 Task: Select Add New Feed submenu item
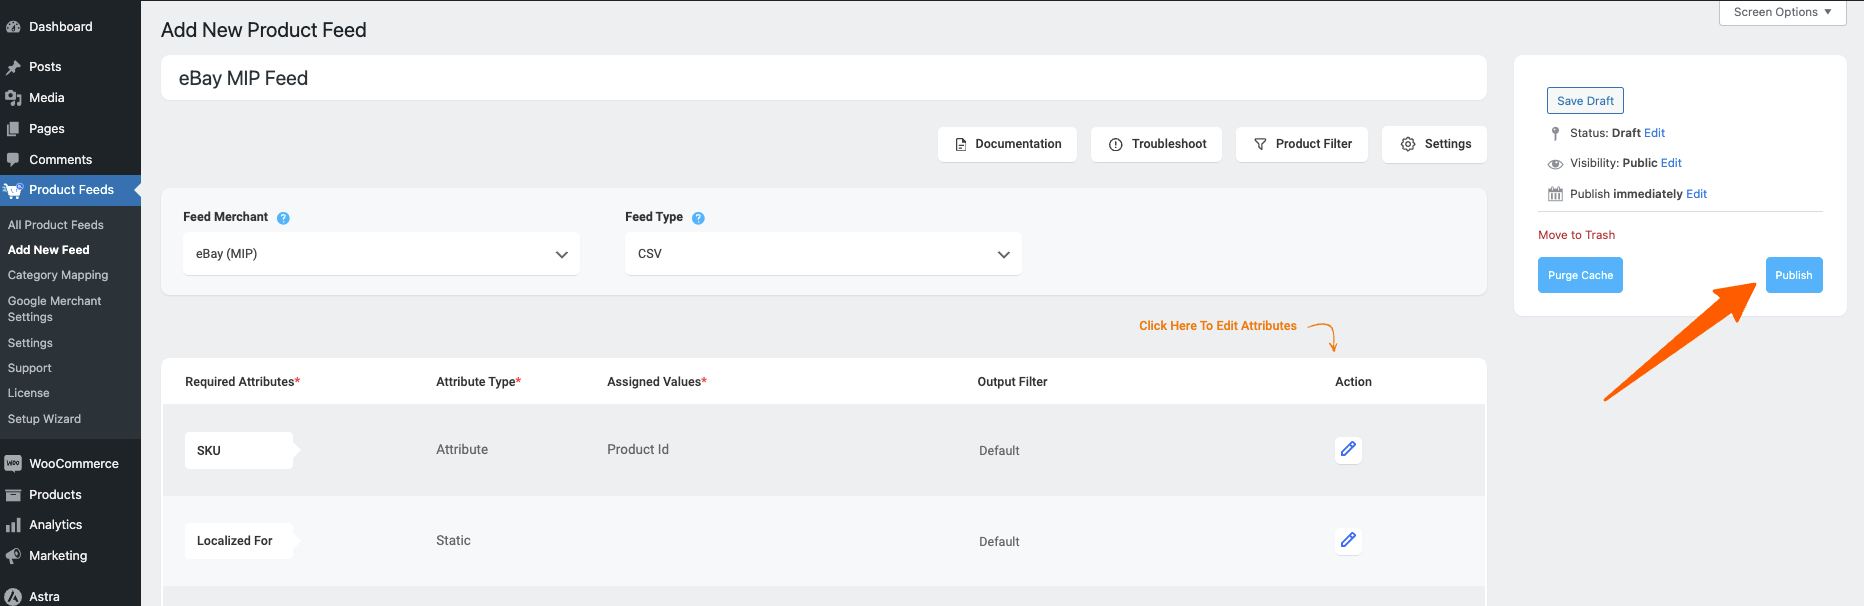(x=49, y=250)
